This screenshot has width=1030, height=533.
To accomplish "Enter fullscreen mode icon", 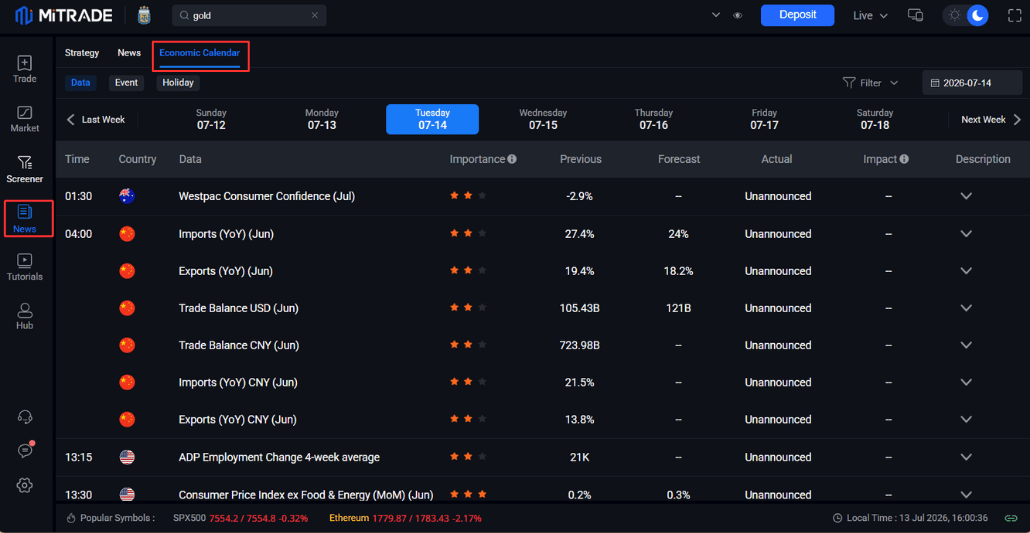I will [1015, 15].
